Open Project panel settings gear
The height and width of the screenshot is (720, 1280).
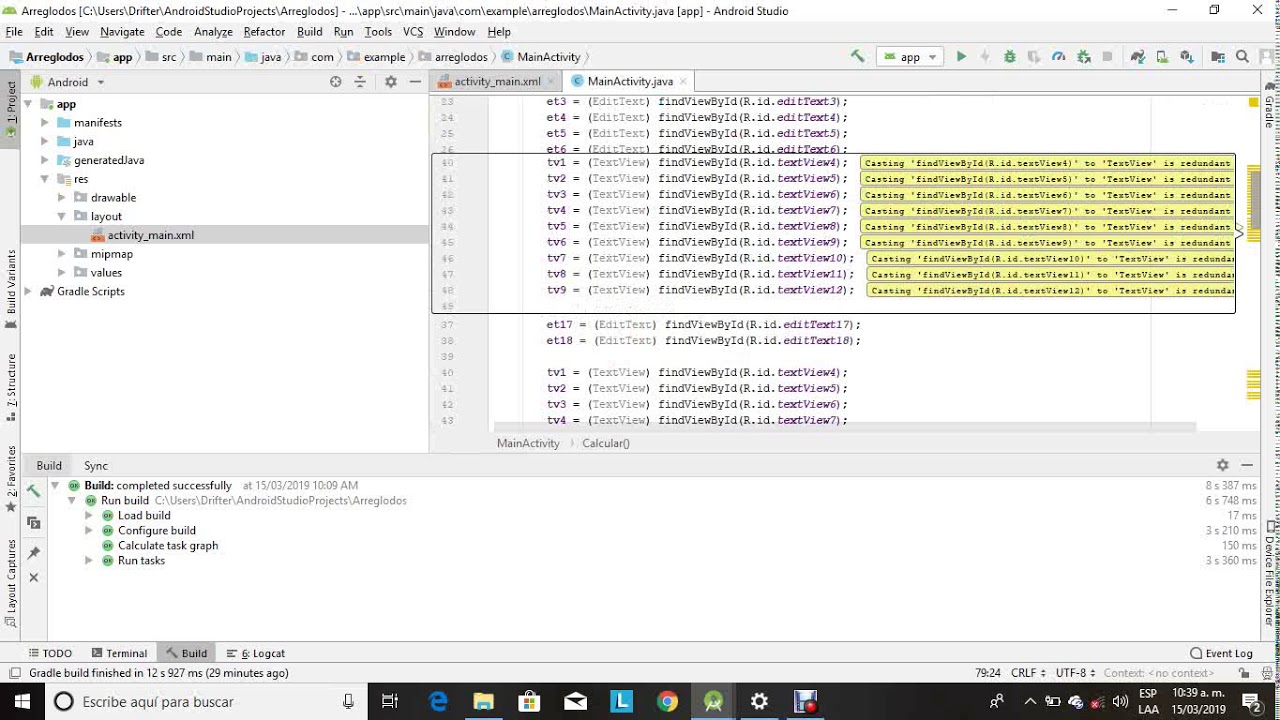pyautogui.click(x=391, y=82)
